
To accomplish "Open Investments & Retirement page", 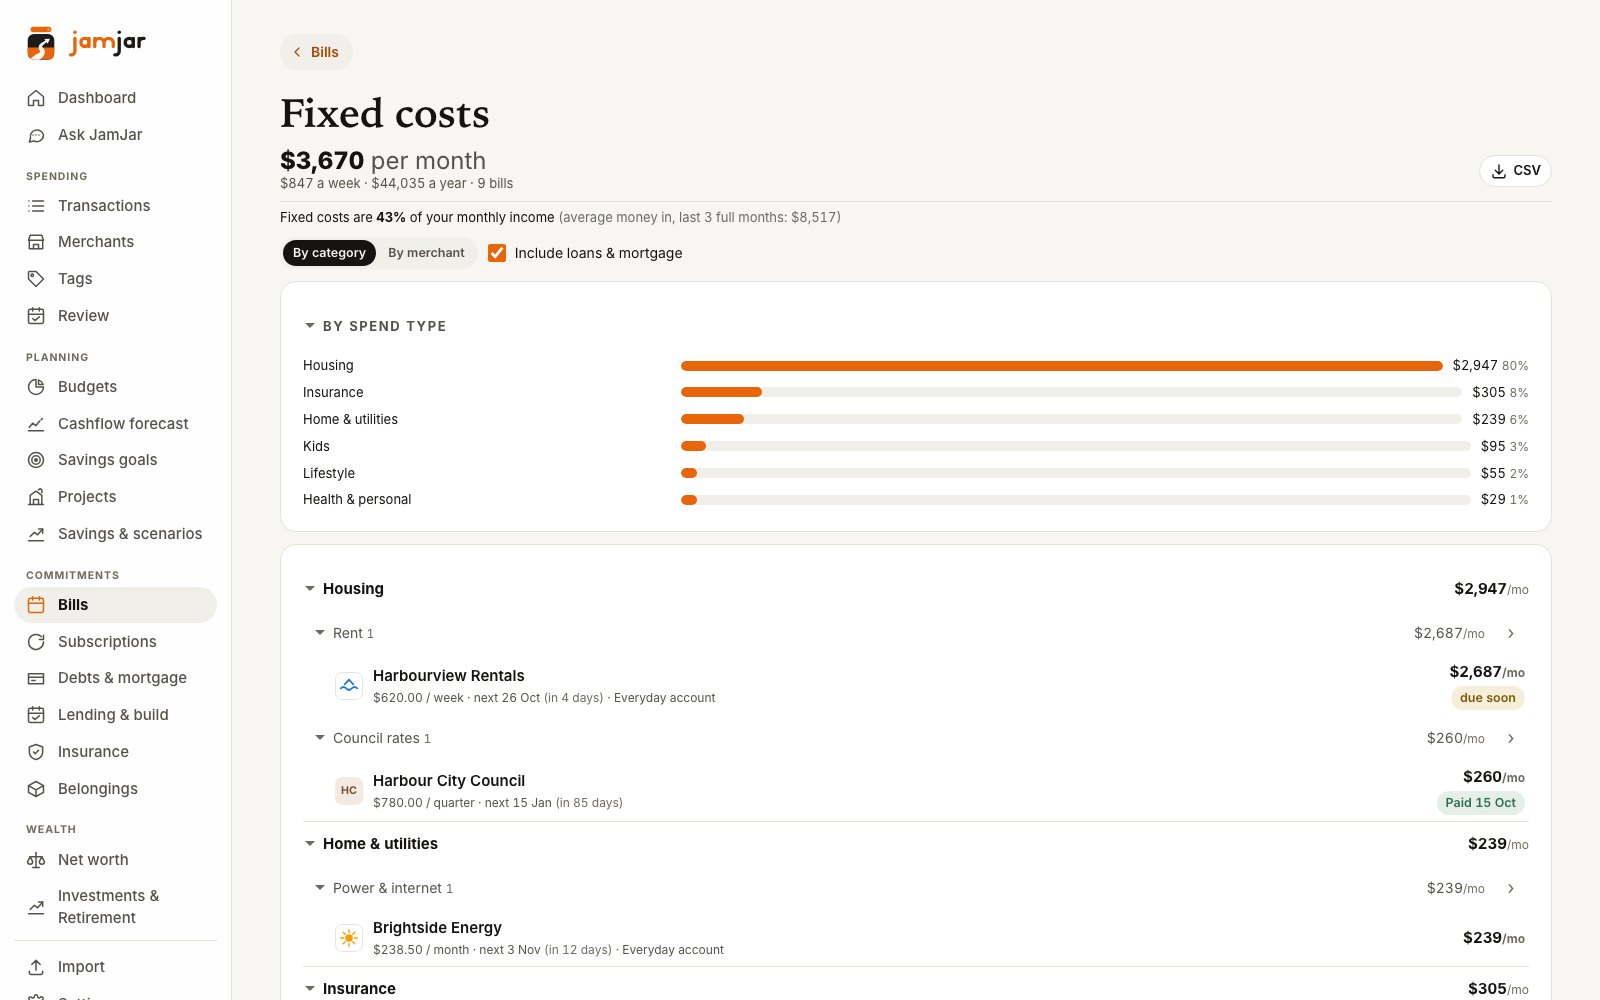I will [x=115, y=907].
